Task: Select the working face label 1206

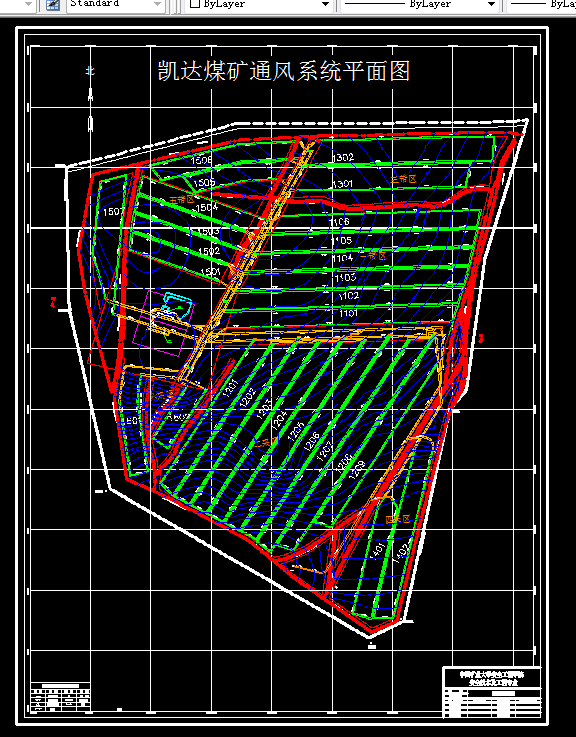Action: click(311, 441)
